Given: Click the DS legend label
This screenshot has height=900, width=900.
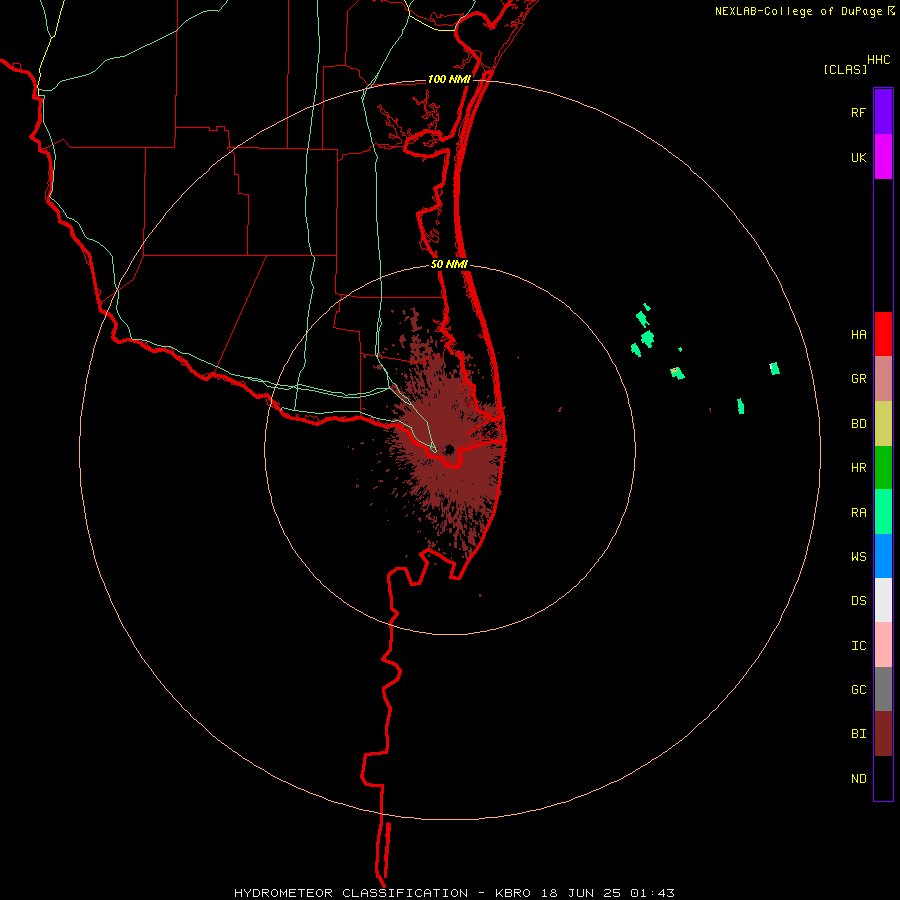Looking at the screenshot, I should click(858, 601).
